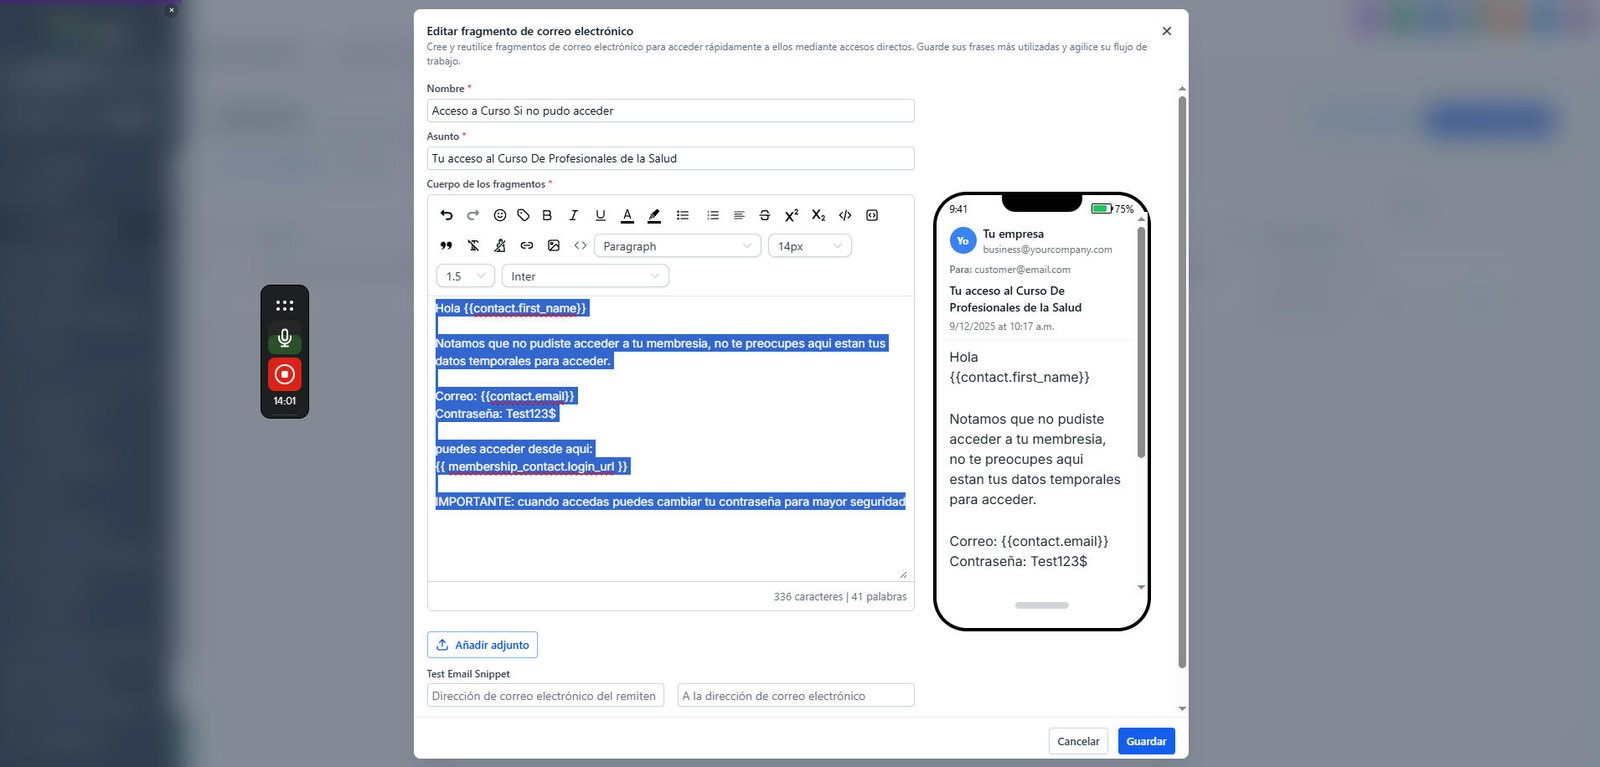Open the 1.5 line height dropdown
The image size is (1600, 767).
point(466,276)
